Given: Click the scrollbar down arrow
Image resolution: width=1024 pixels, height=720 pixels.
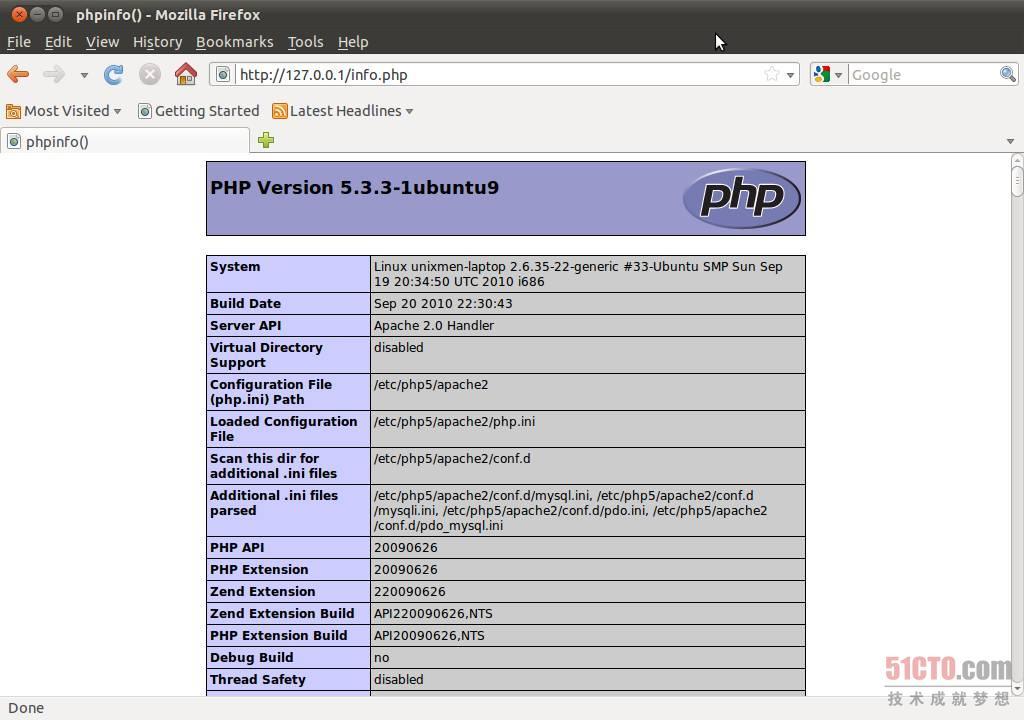Looking at the screenshot, I should [x=1017, y=688].
